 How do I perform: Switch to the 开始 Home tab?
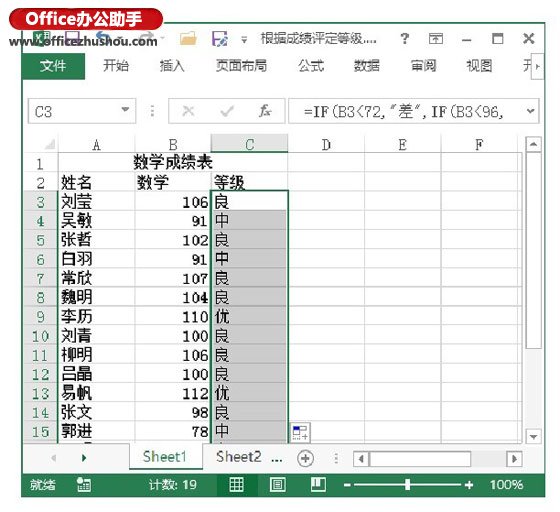pyautogui.click(x=116, y=66)
